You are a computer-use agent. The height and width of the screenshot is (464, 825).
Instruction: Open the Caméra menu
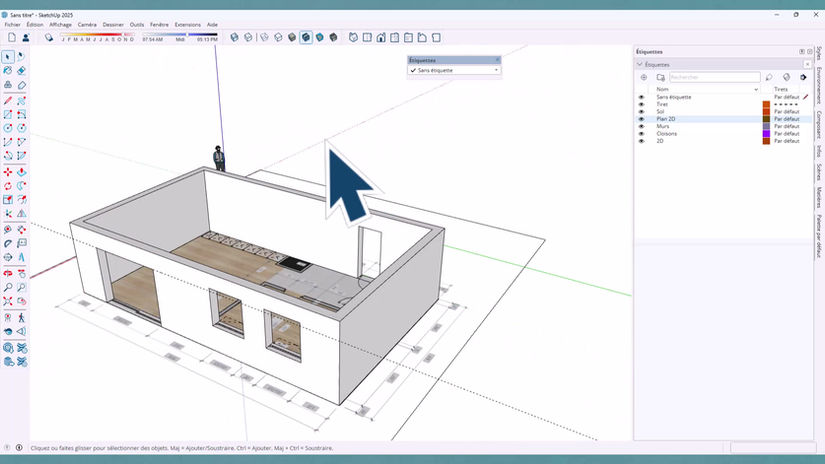click(x=87, y=25)
